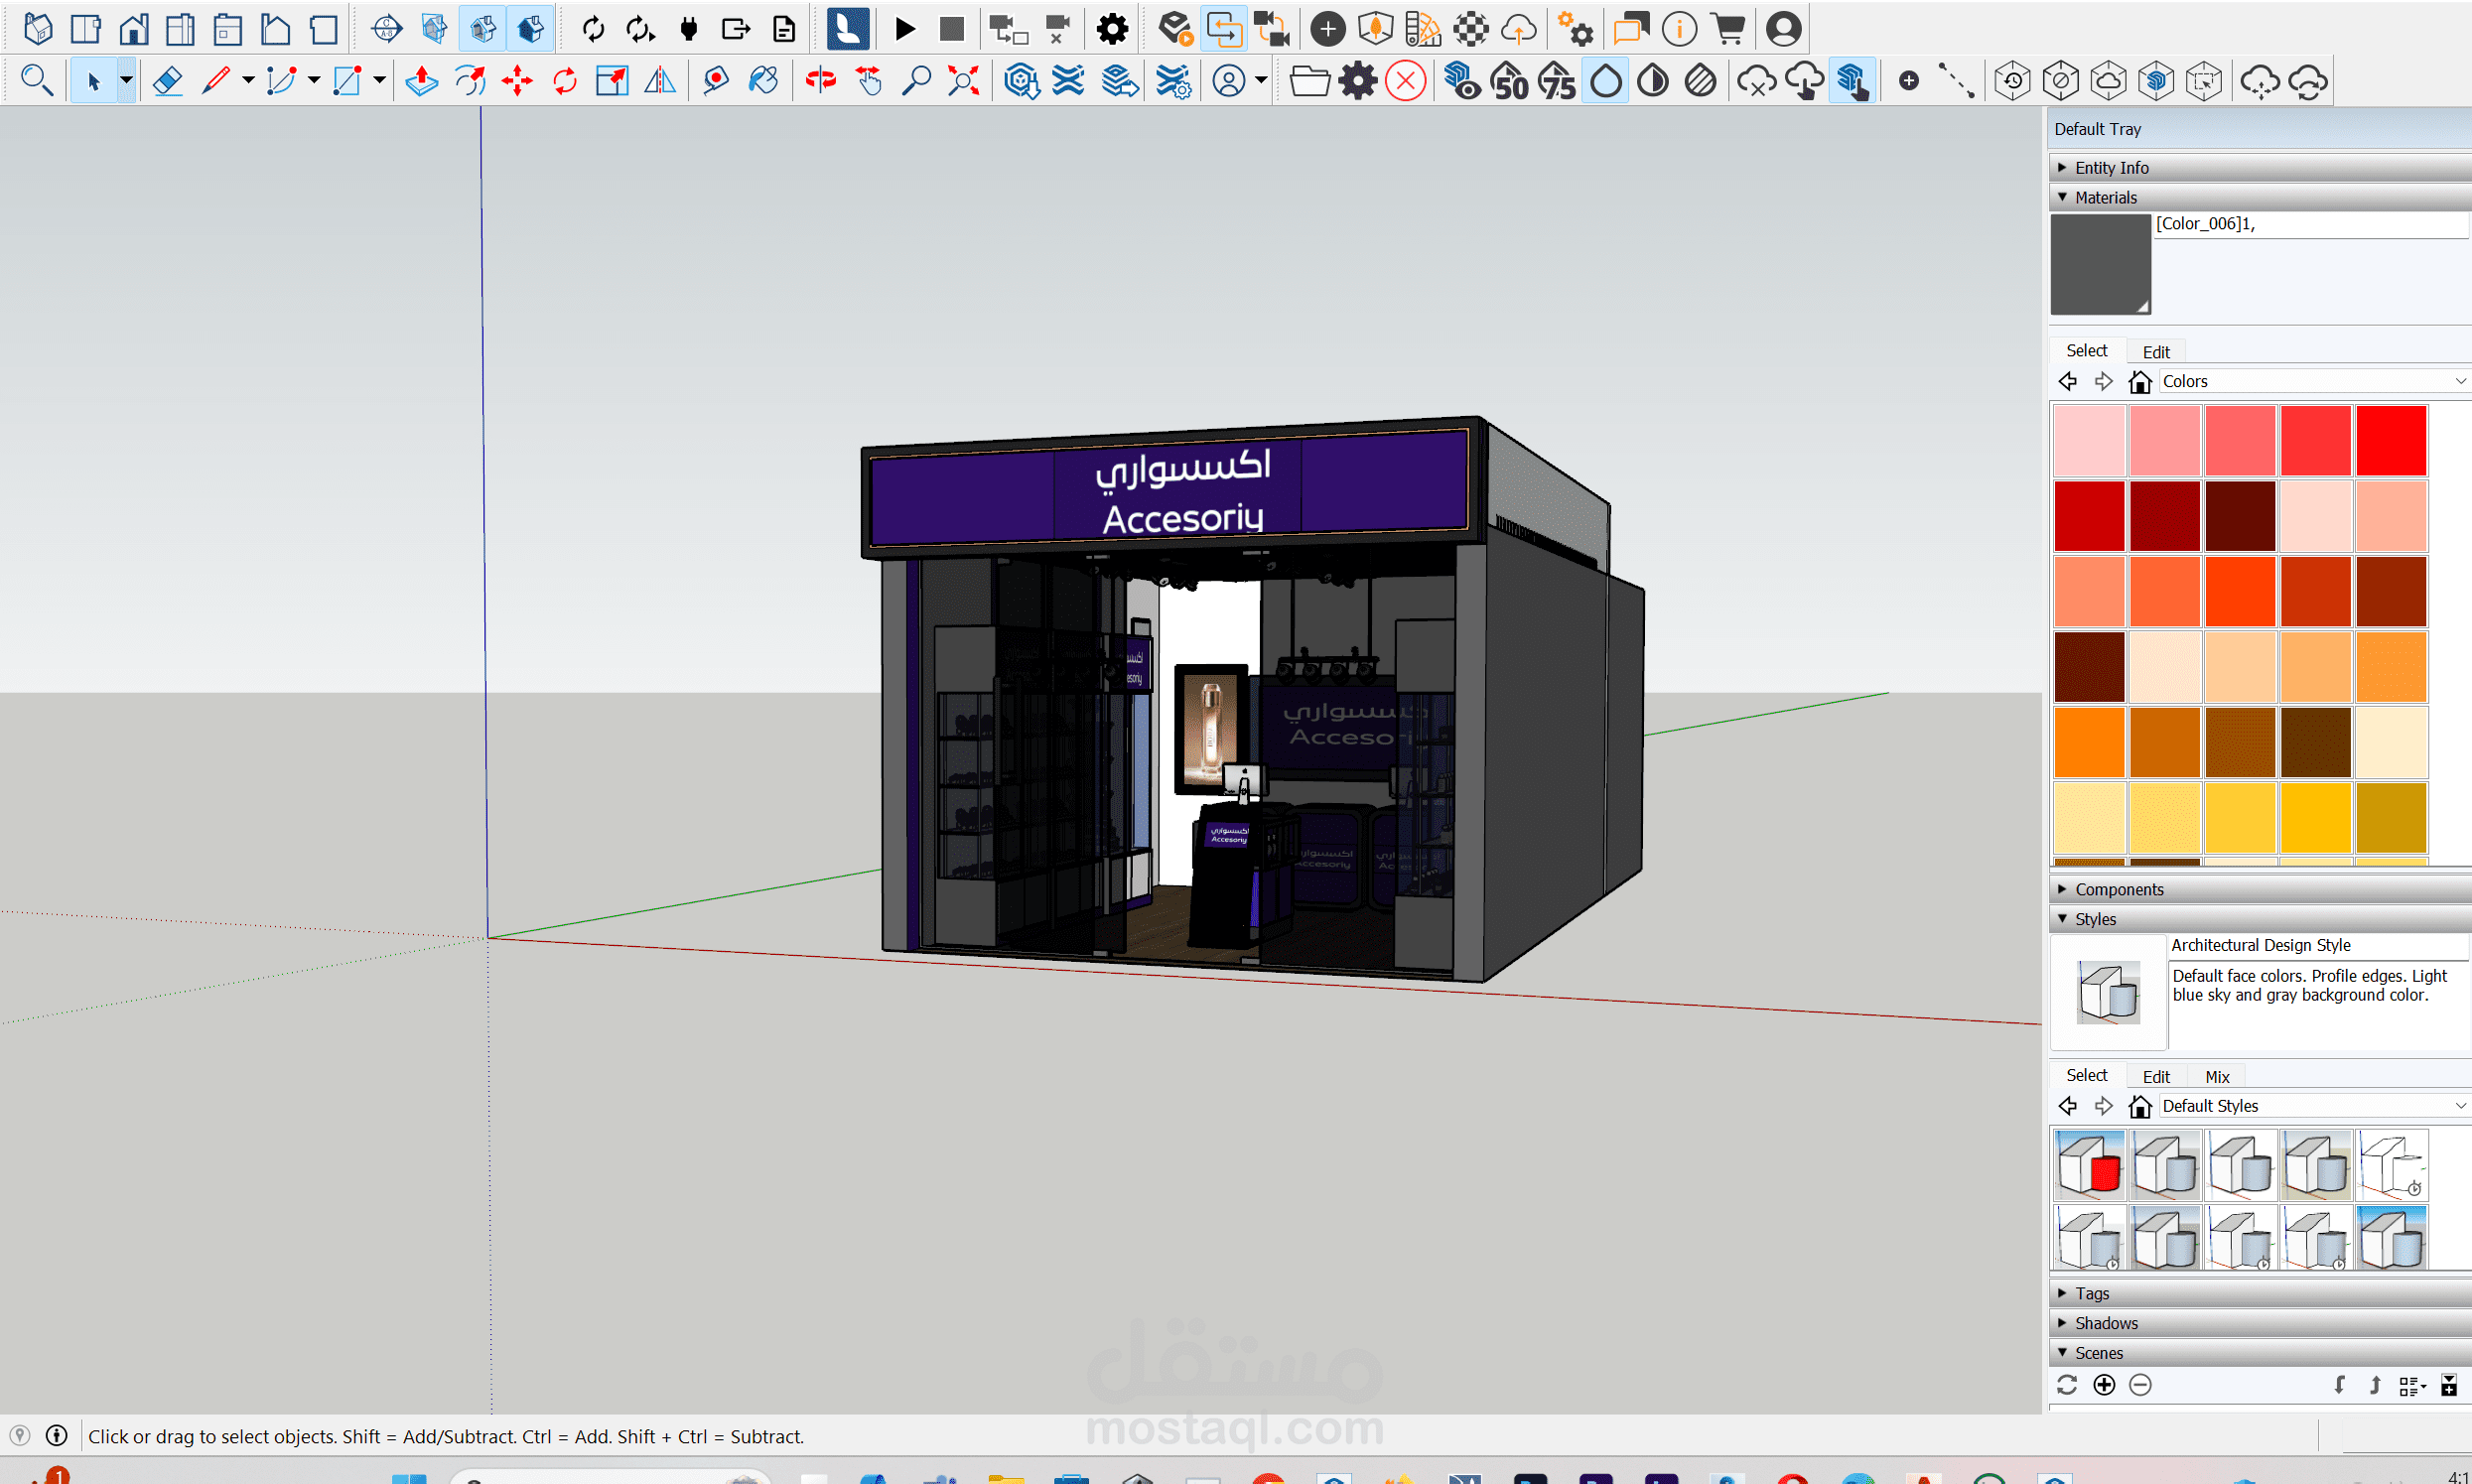
Task: Select the Rotate tool
Action: pos(565,81)
